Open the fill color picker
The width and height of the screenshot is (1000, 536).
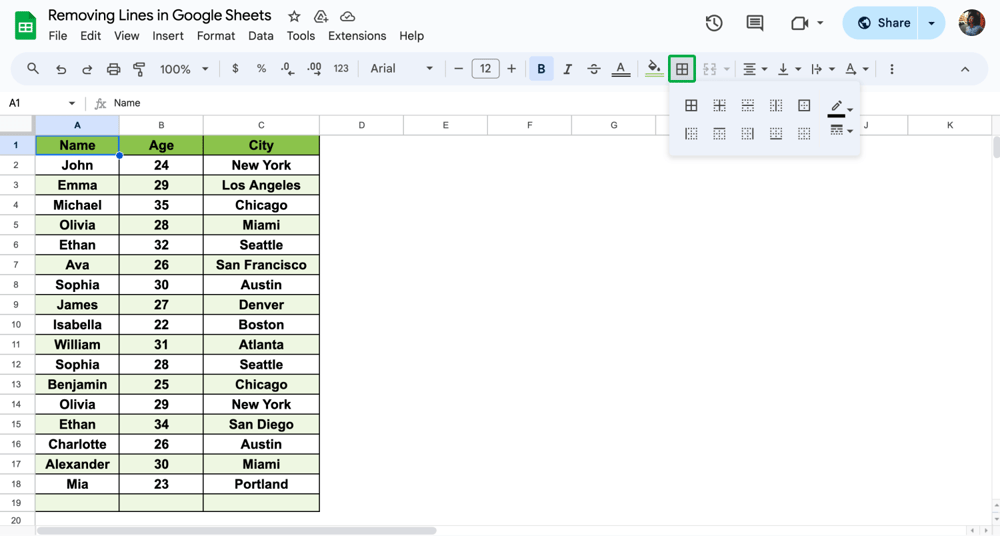(654, 69)
